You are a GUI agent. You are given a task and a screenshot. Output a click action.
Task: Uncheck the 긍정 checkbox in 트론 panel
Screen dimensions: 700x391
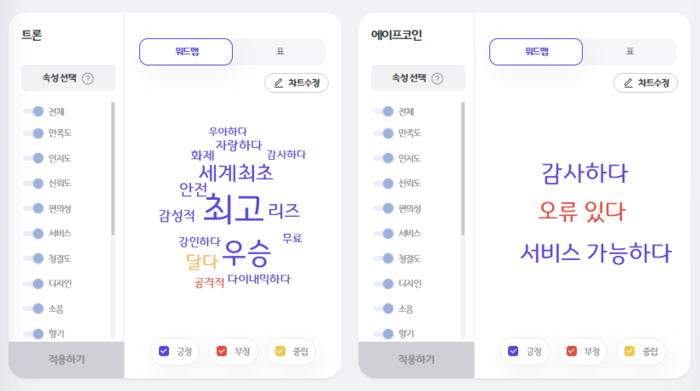point(164,351)
